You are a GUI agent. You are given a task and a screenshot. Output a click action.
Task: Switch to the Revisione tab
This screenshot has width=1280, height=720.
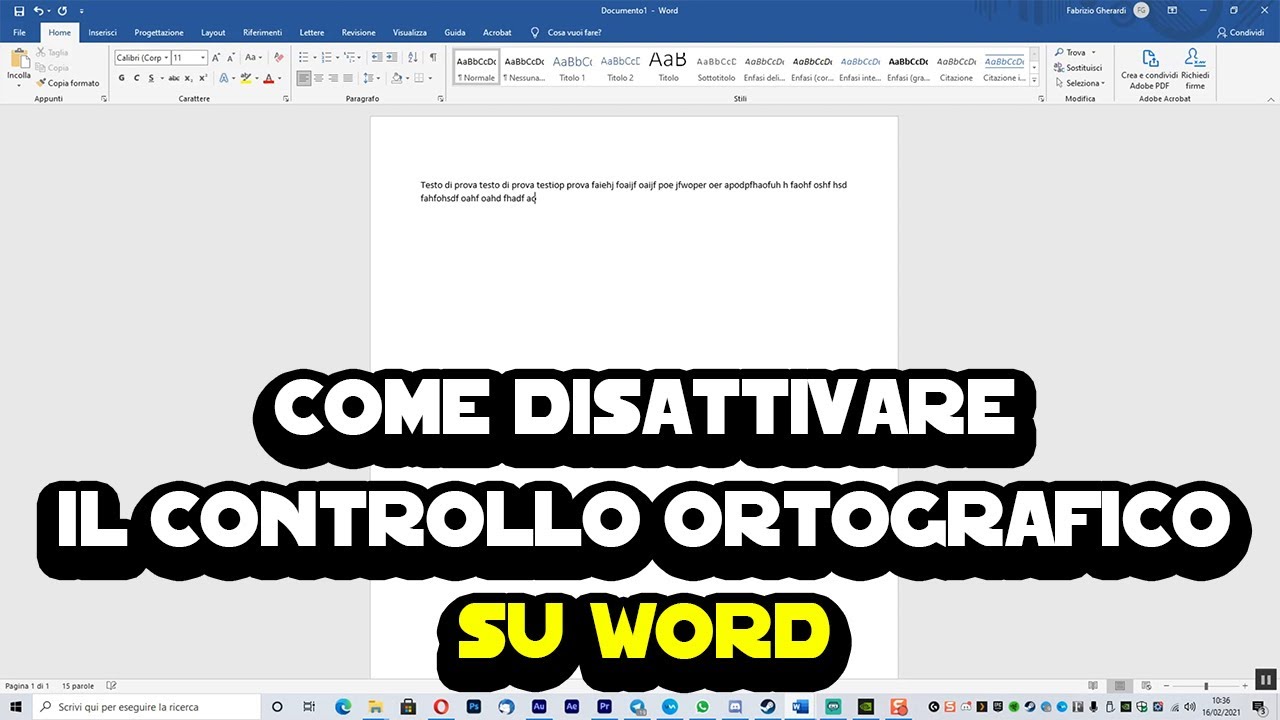(358, 32)
